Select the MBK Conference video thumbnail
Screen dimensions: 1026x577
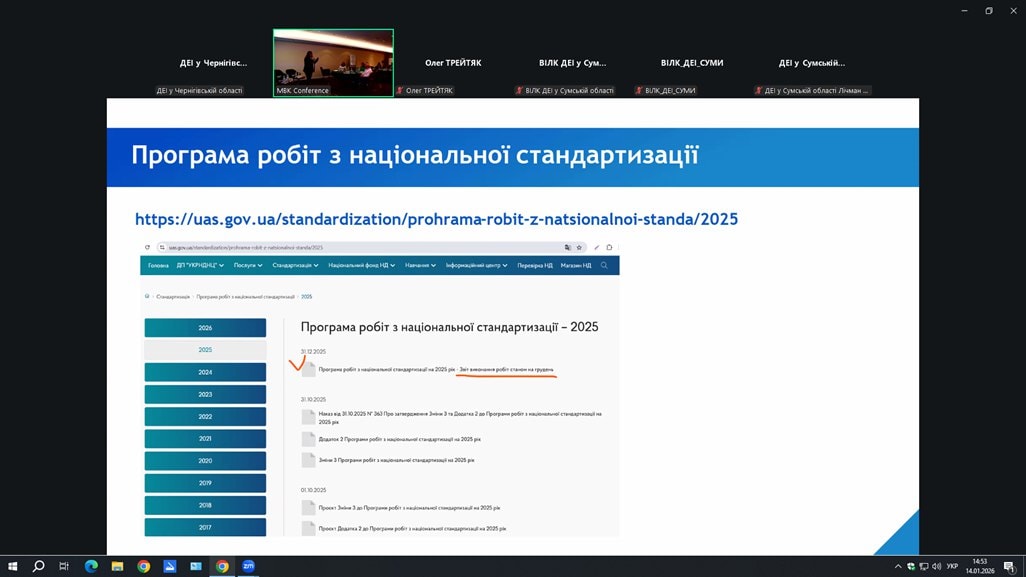(333, 62)
